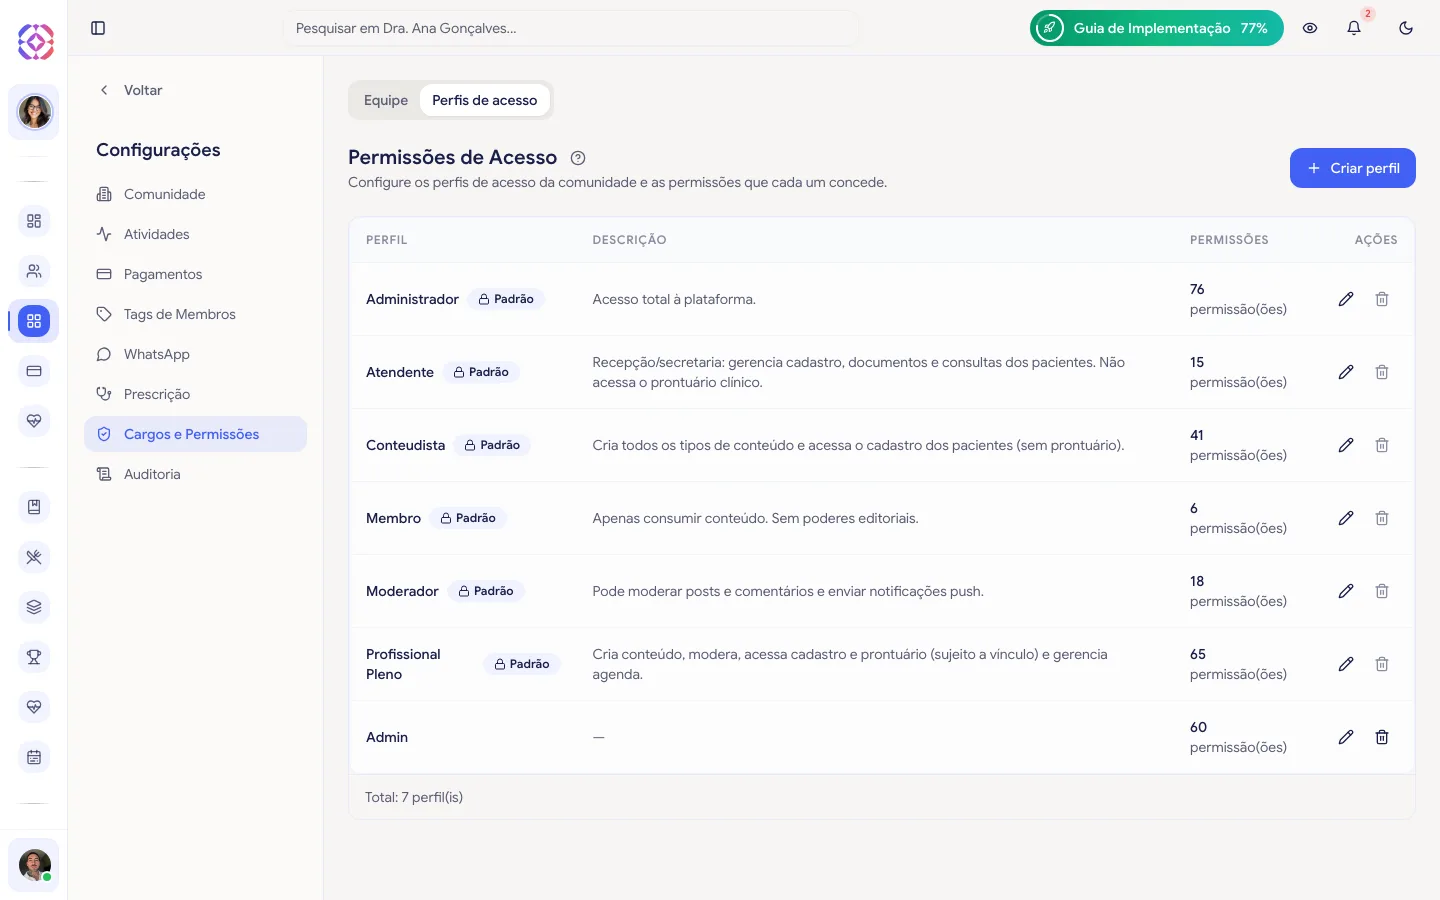1440x900 pixels.
Task: Open notifications bell icon
Action: 1354,28
